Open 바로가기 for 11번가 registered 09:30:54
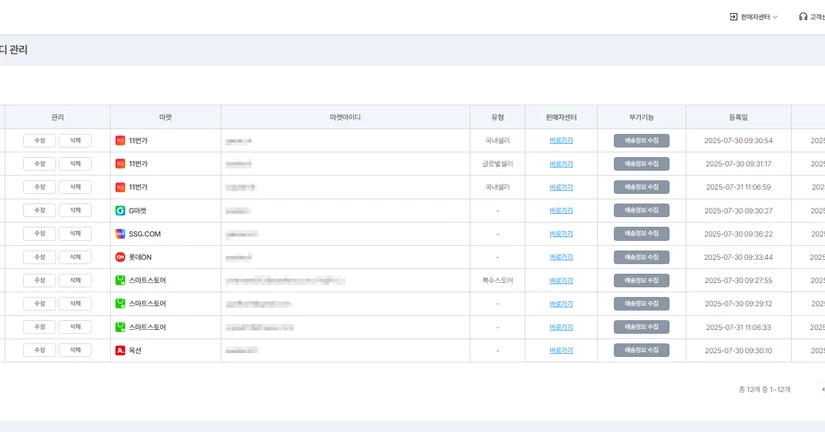825x432 pixels. pos(561,140)
